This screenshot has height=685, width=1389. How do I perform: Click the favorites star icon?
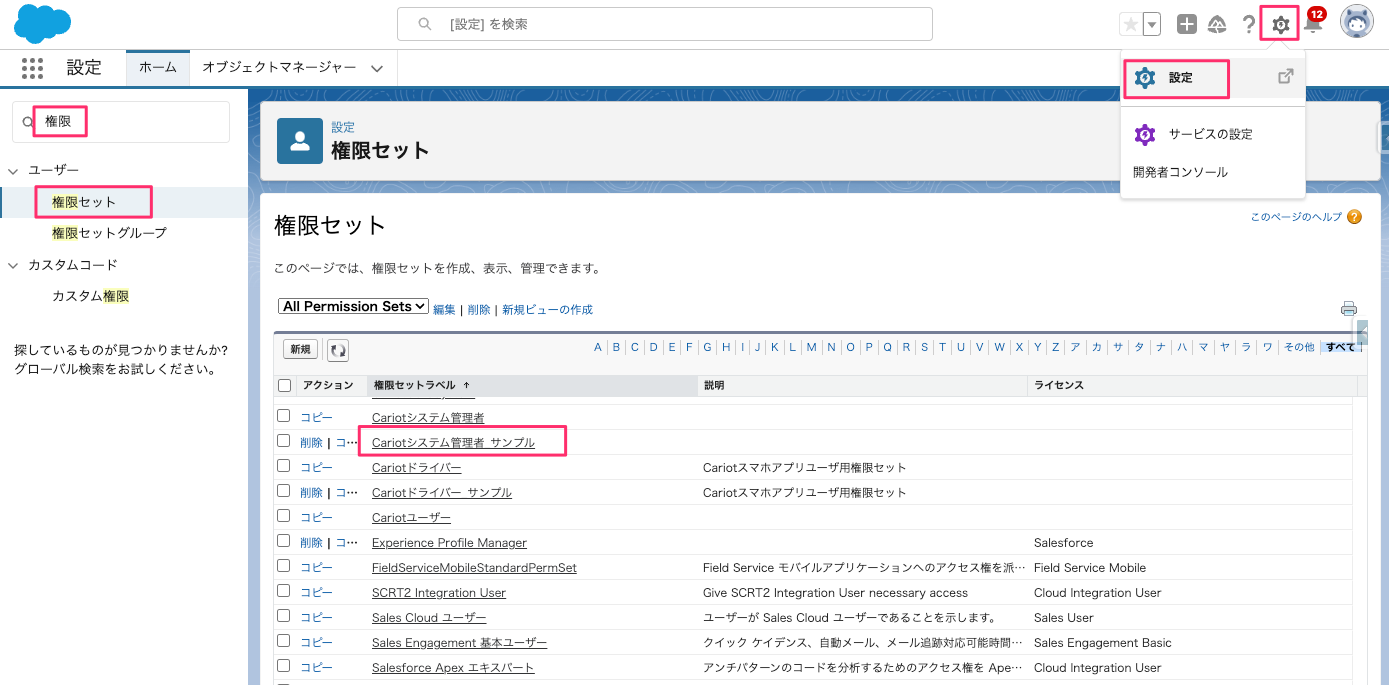point(1131,25)
